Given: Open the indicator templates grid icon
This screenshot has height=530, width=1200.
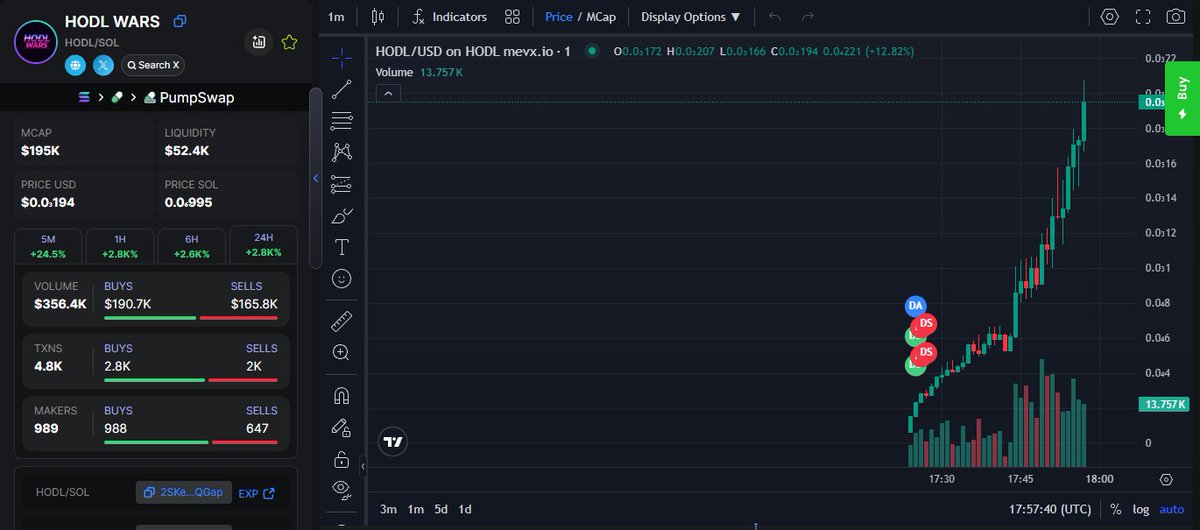Looking at the screenshot, I should coord(512,17).
